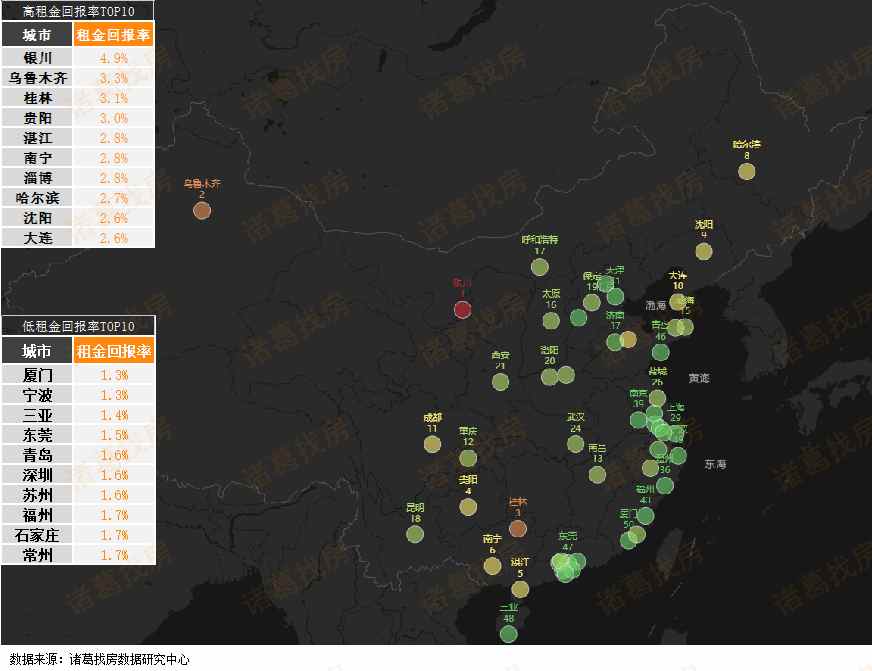
Task: Click the 大连 dot on the map
Action: 677,302
